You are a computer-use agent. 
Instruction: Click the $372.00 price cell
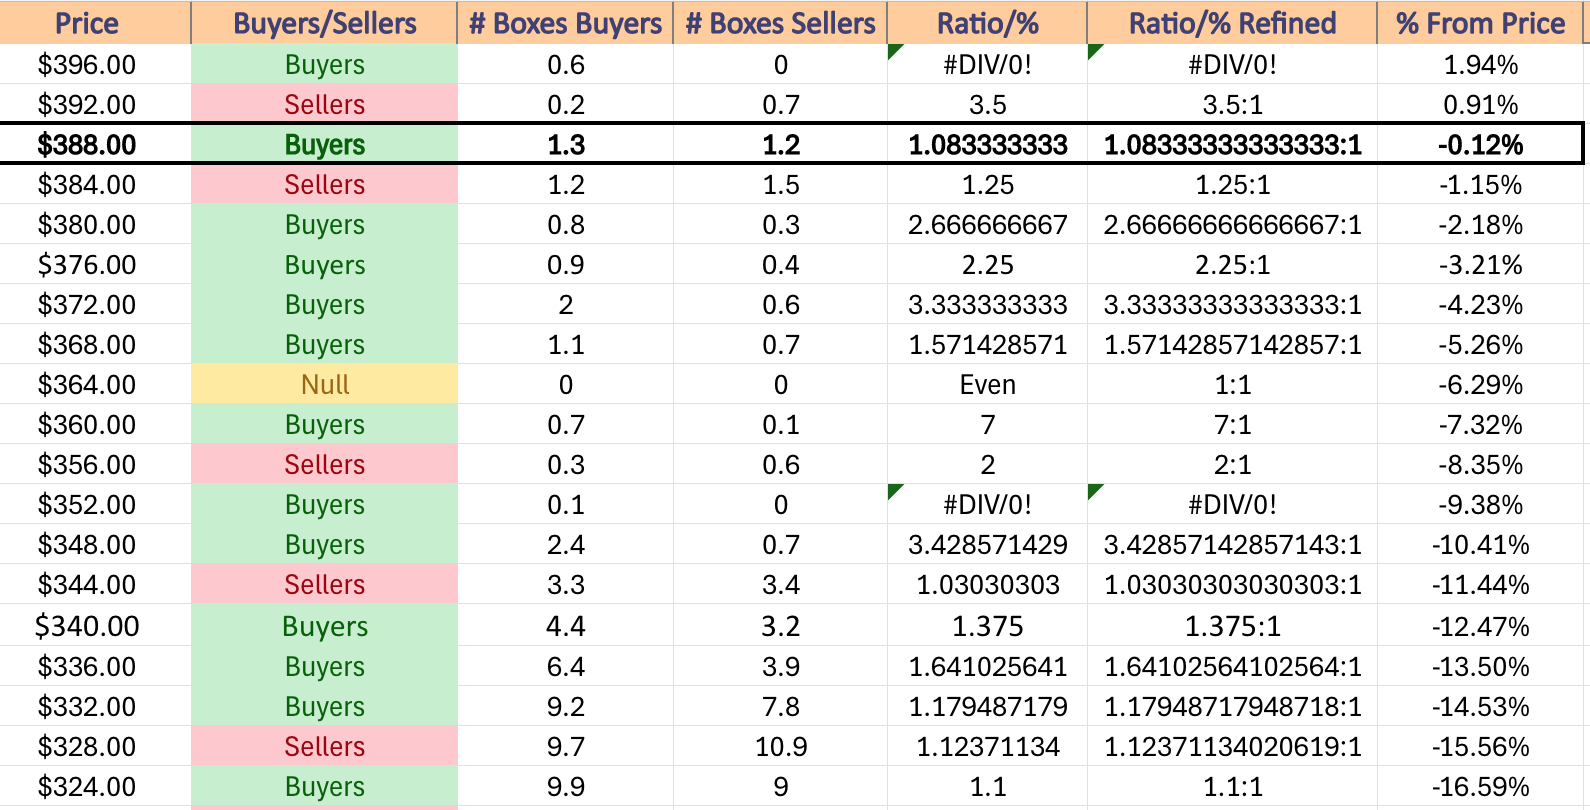click(x=95, y=305)
